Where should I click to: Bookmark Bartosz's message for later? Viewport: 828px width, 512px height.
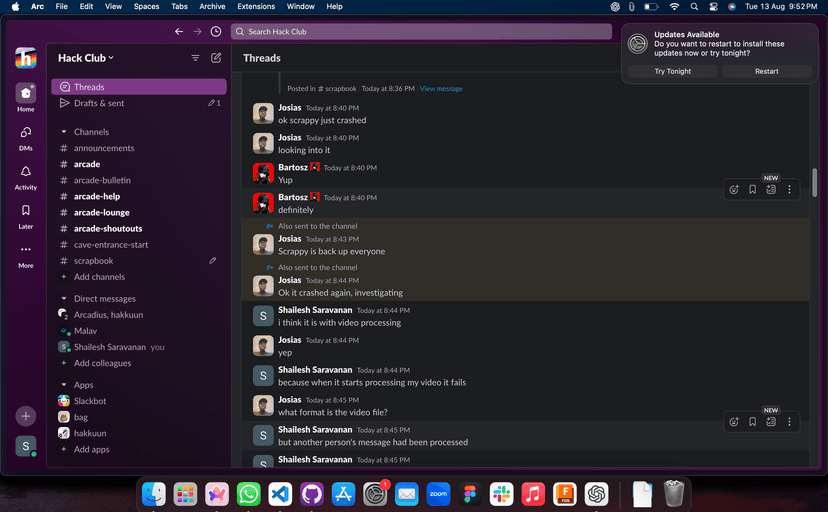753,189
